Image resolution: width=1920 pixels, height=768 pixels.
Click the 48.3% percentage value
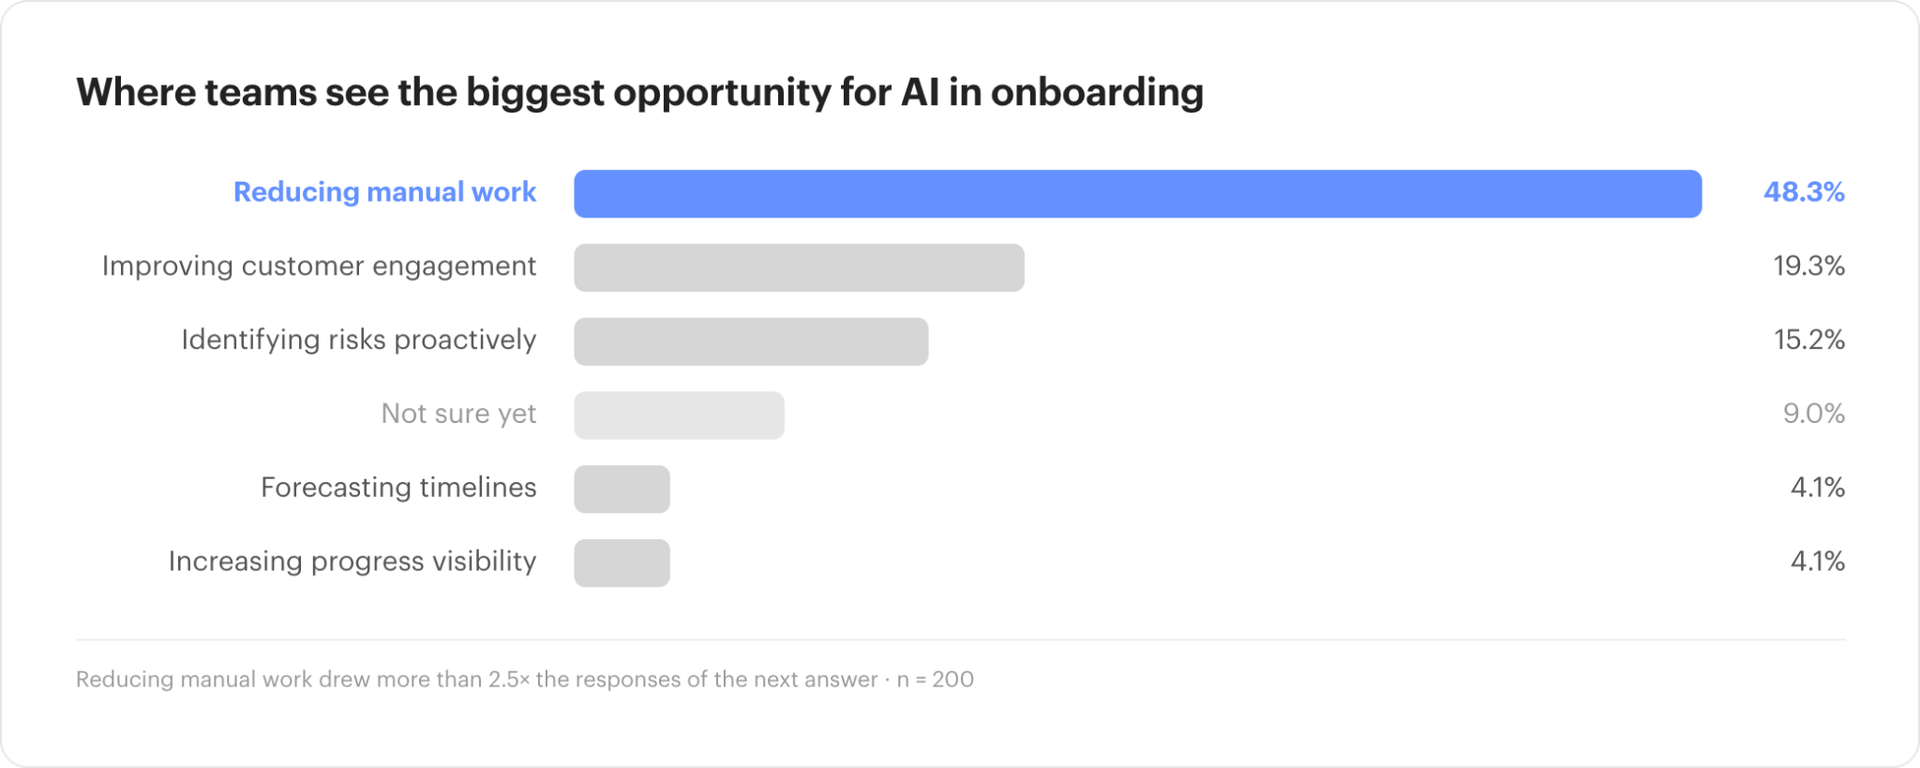1803,192
